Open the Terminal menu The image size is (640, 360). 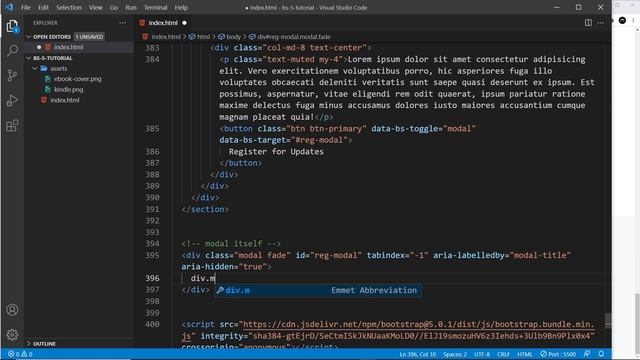(x=156, y=7)
